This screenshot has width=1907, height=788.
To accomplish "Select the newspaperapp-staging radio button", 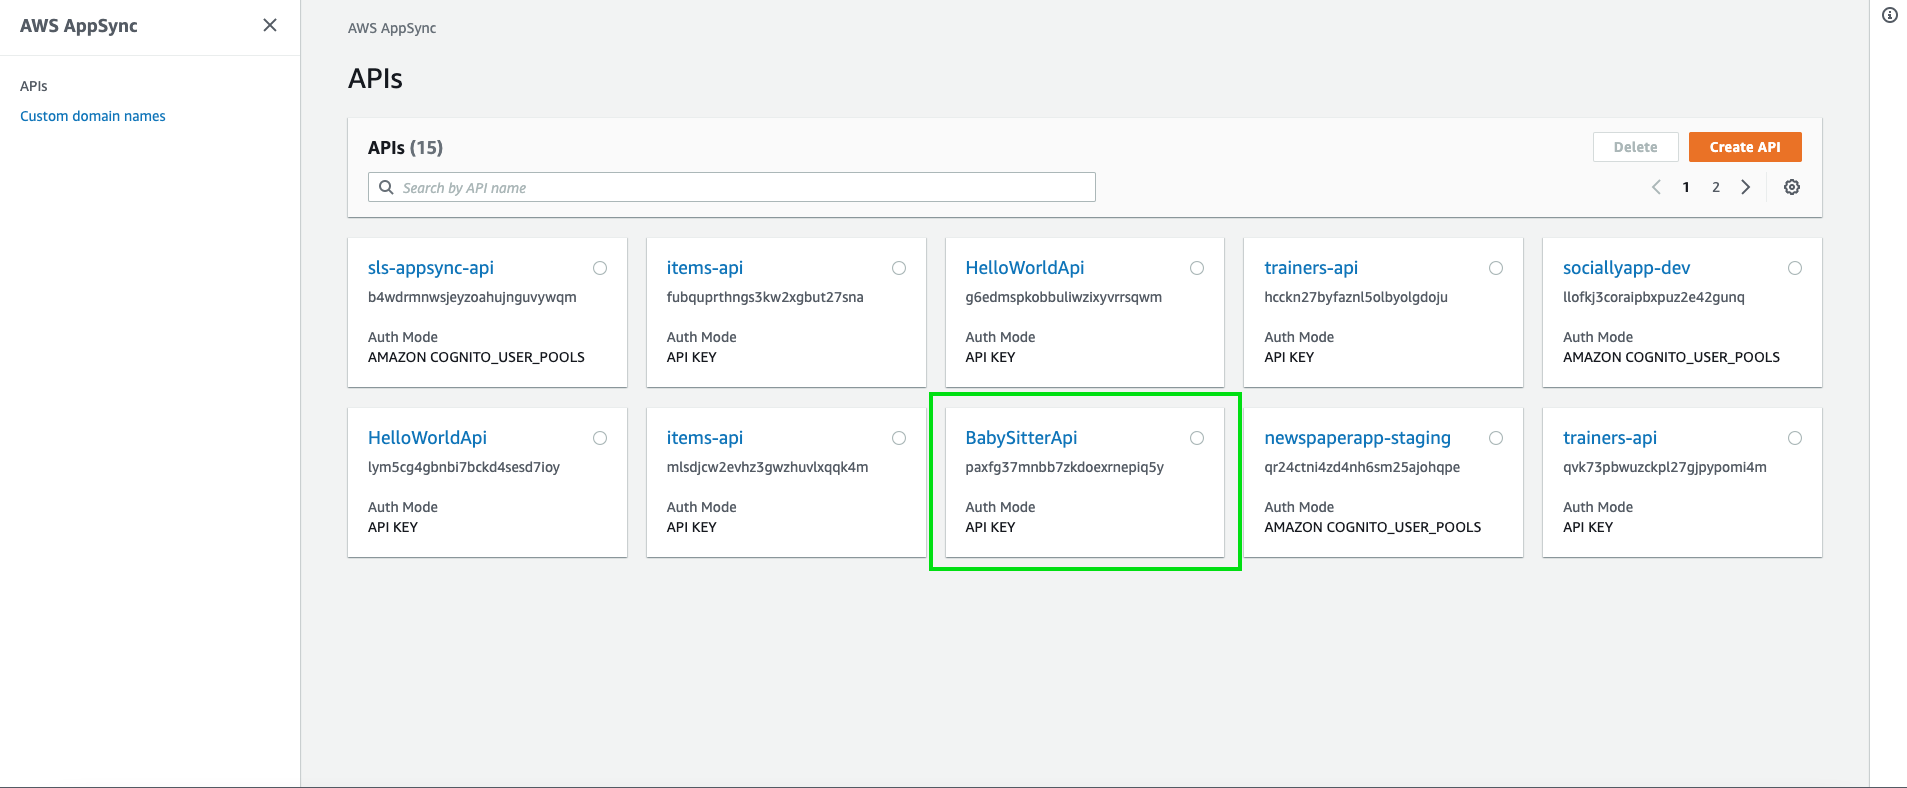I will click(x=1496, y=438).
